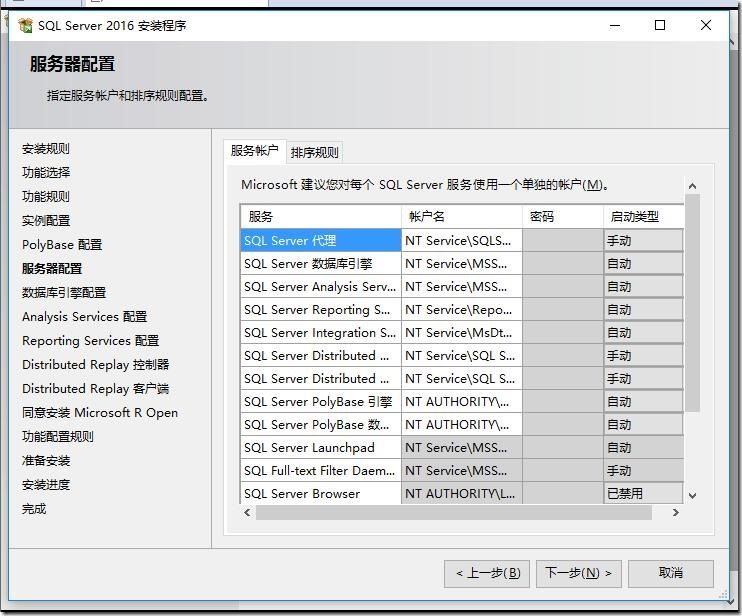Click the vertical scrollbar up arrow
The height and width of the screenshot is (616, 742).
coord(692,186)
